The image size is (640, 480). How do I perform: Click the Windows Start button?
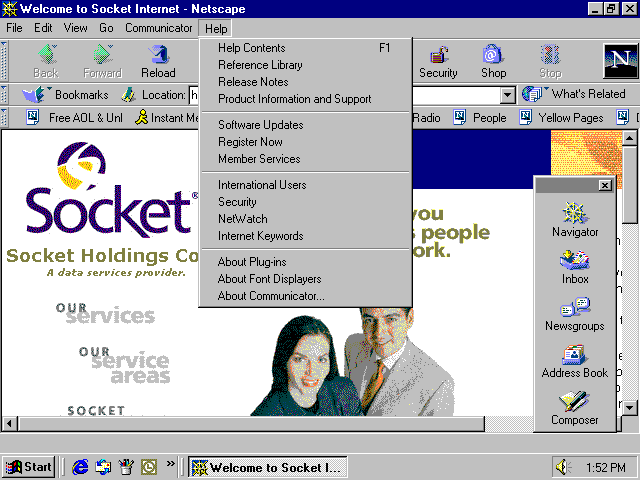pos(29,467)
